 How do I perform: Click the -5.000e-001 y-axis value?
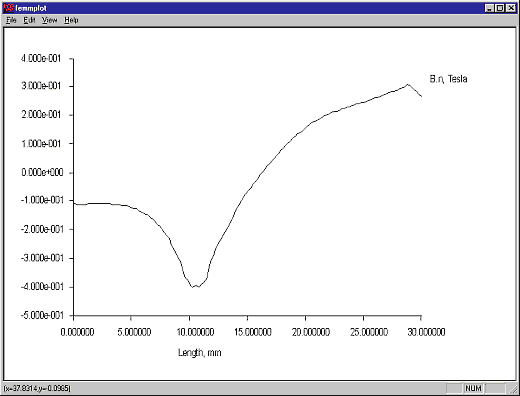[x=42, y=315]
